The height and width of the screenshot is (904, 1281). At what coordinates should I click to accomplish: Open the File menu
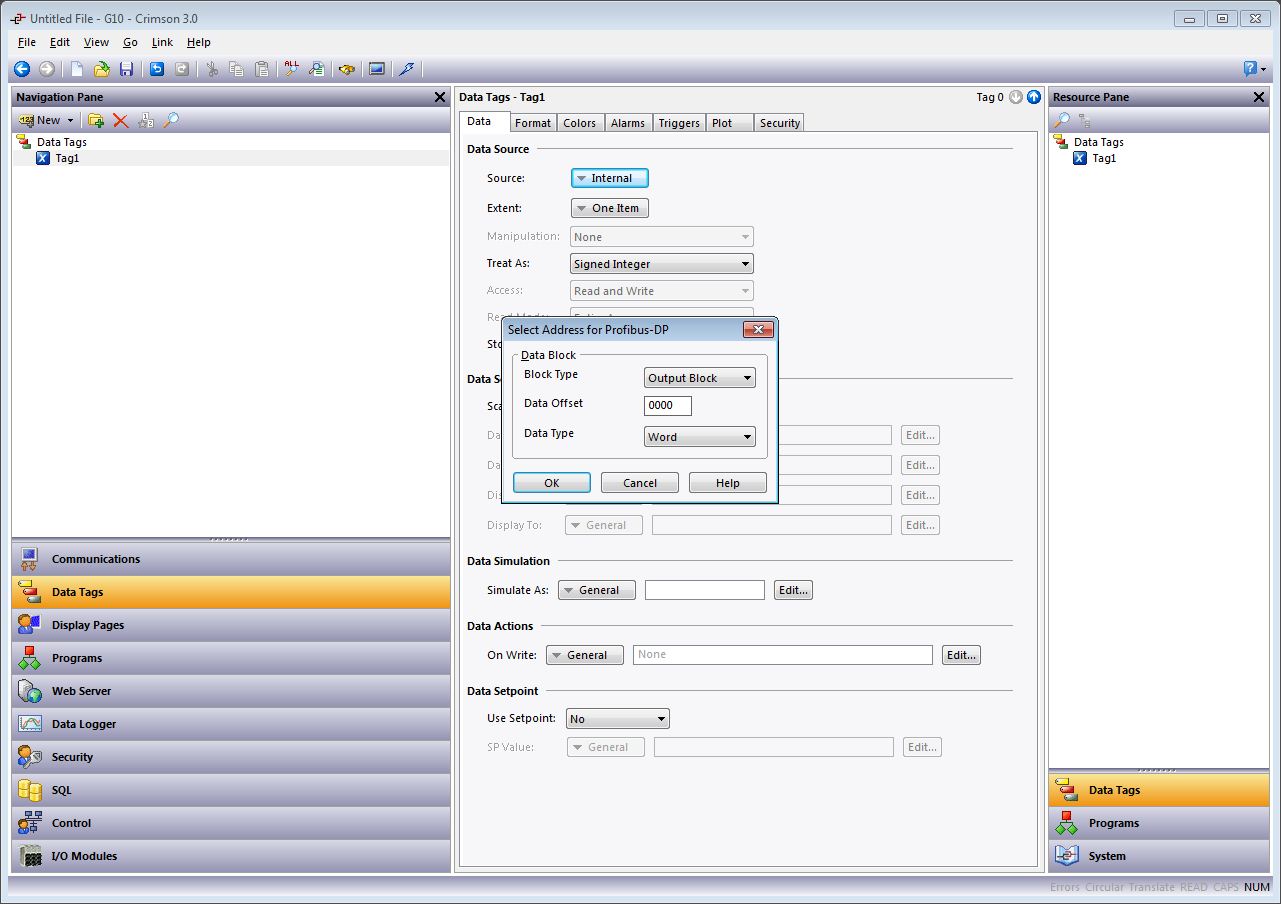(x=27, y=42)
